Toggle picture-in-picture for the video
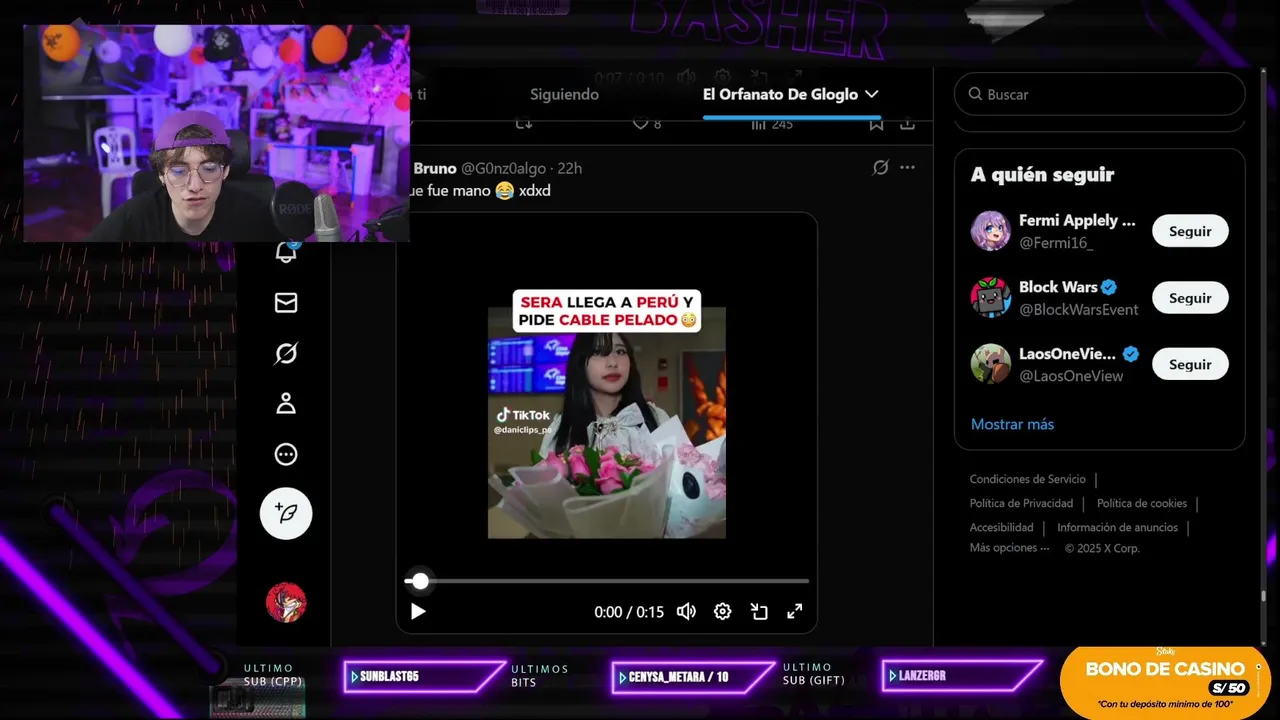This screenshot has width=1280, height=720. coord(759,611)
